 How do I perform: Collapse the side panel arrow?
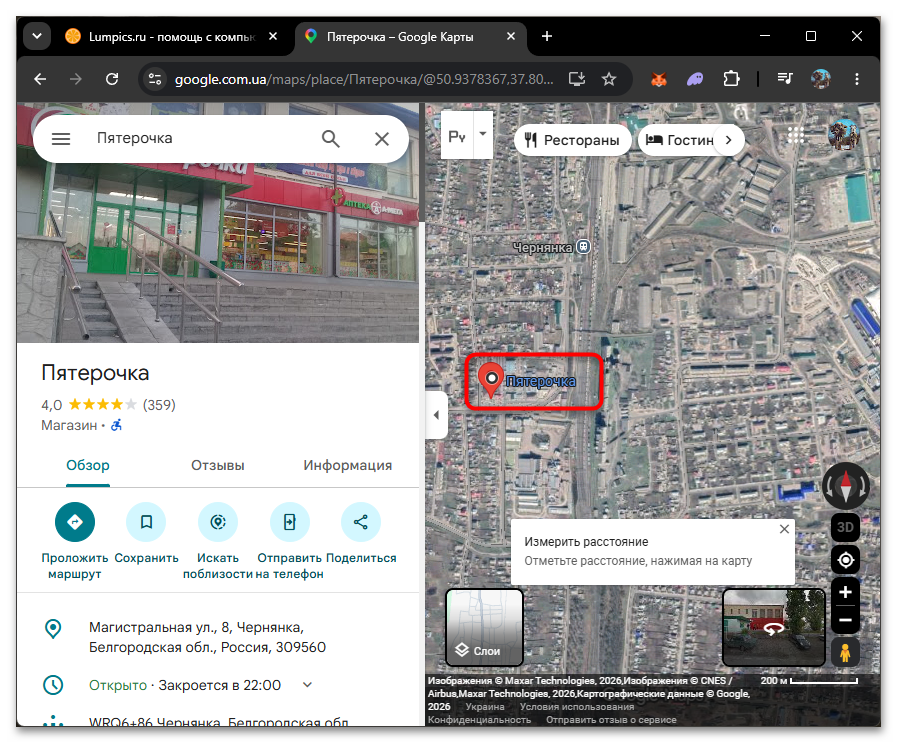(x=436, y=415)
